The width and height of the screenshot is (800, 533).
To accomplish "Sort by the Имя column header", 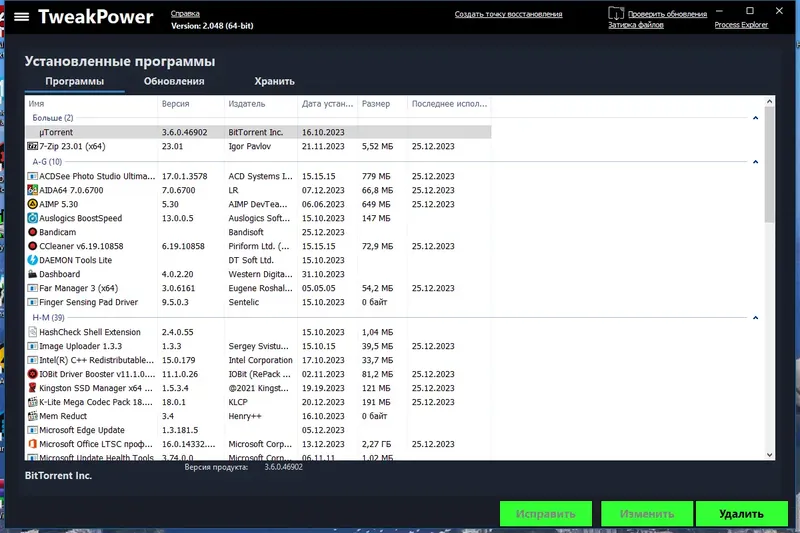I will coord(91,104).
